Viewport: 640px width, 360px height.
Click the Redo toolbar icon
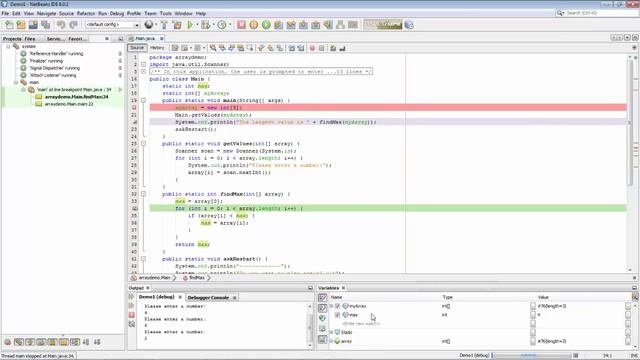[x=73, y=25]
